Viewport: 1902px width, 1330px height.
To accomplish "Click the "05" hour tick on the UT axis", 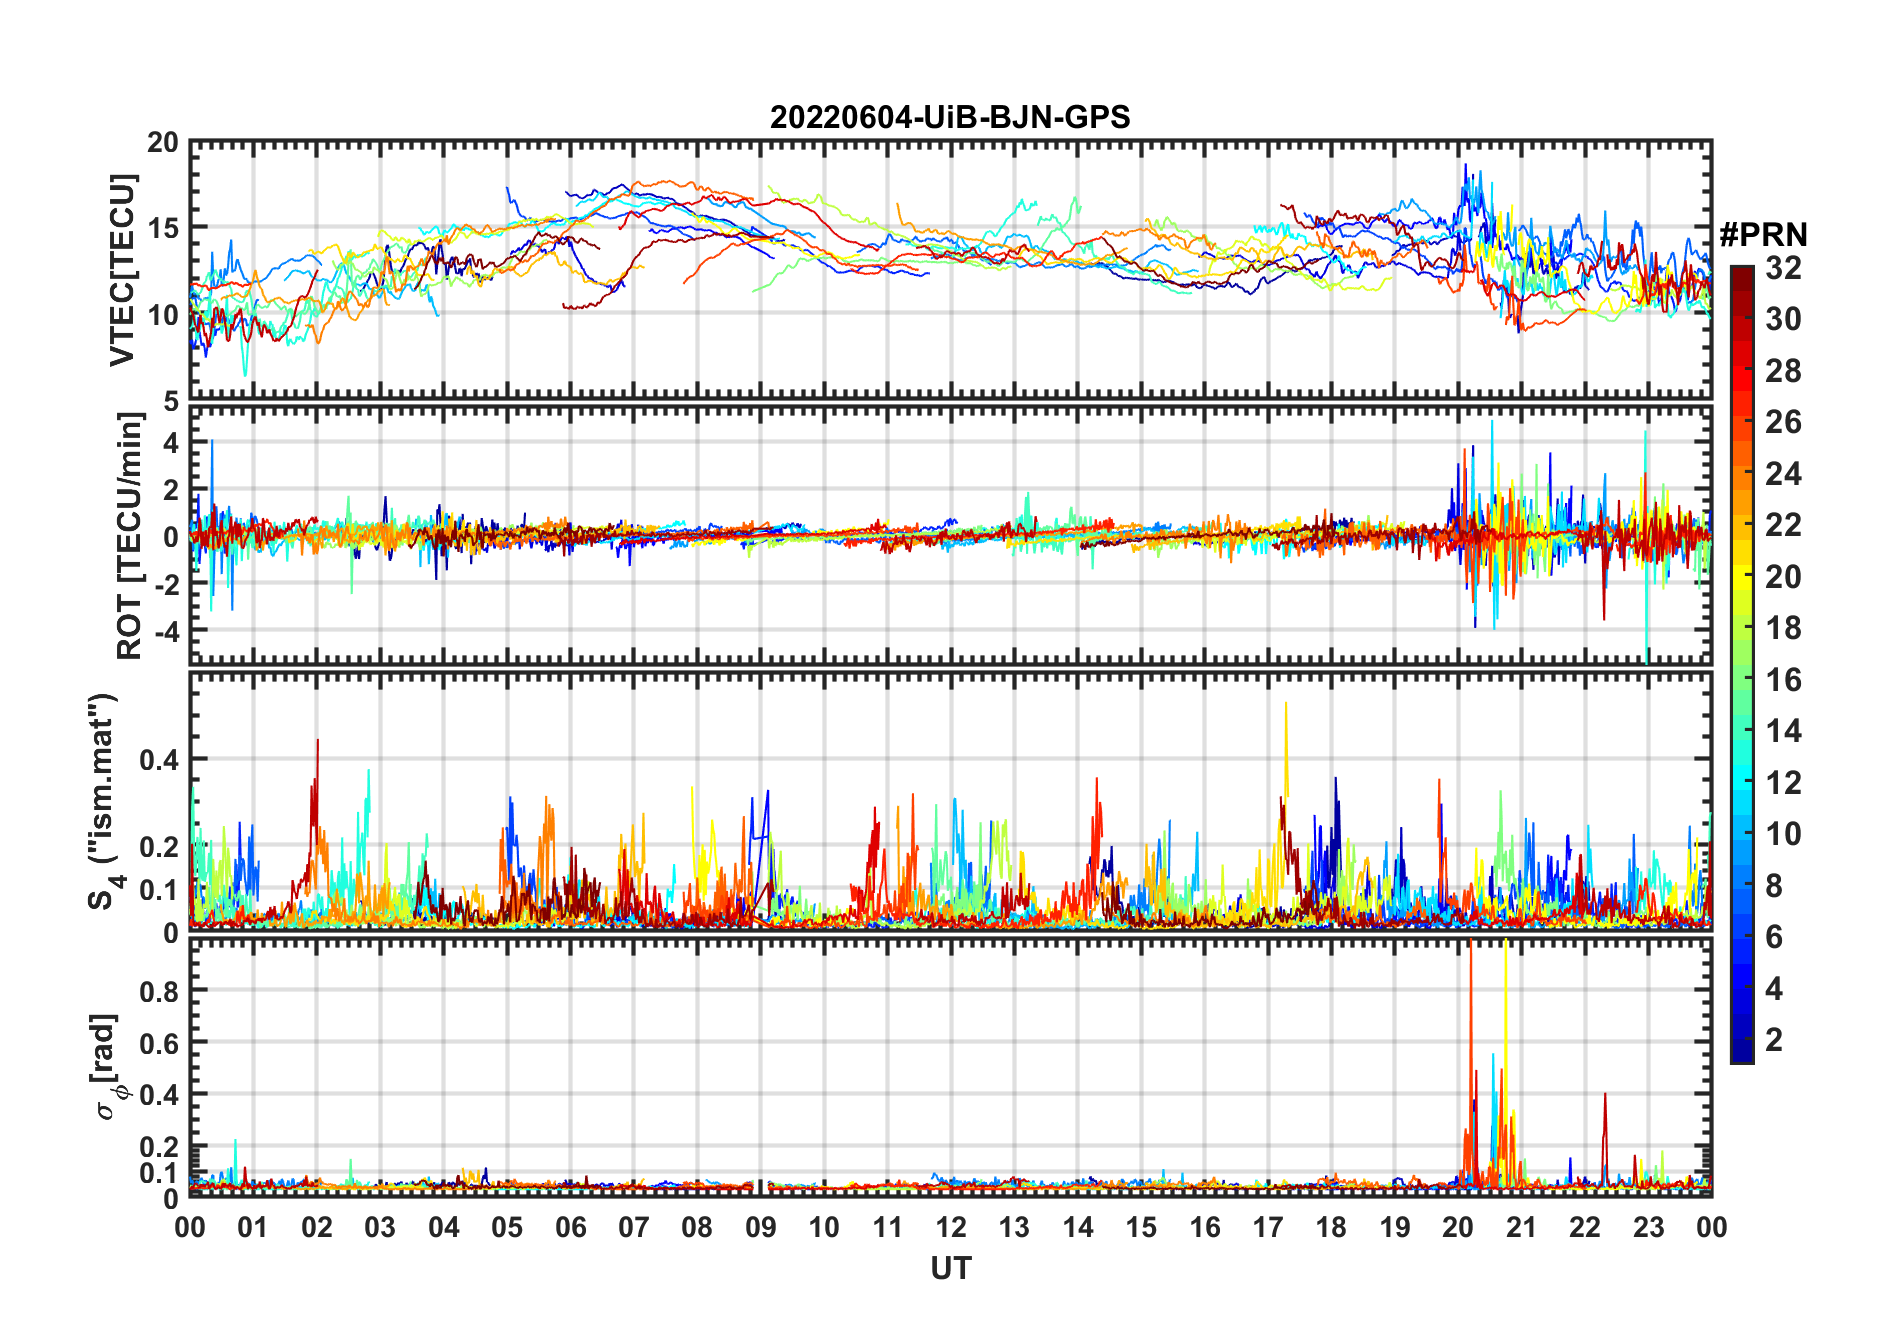I will pyautogui.click(x=507, y=1228).
